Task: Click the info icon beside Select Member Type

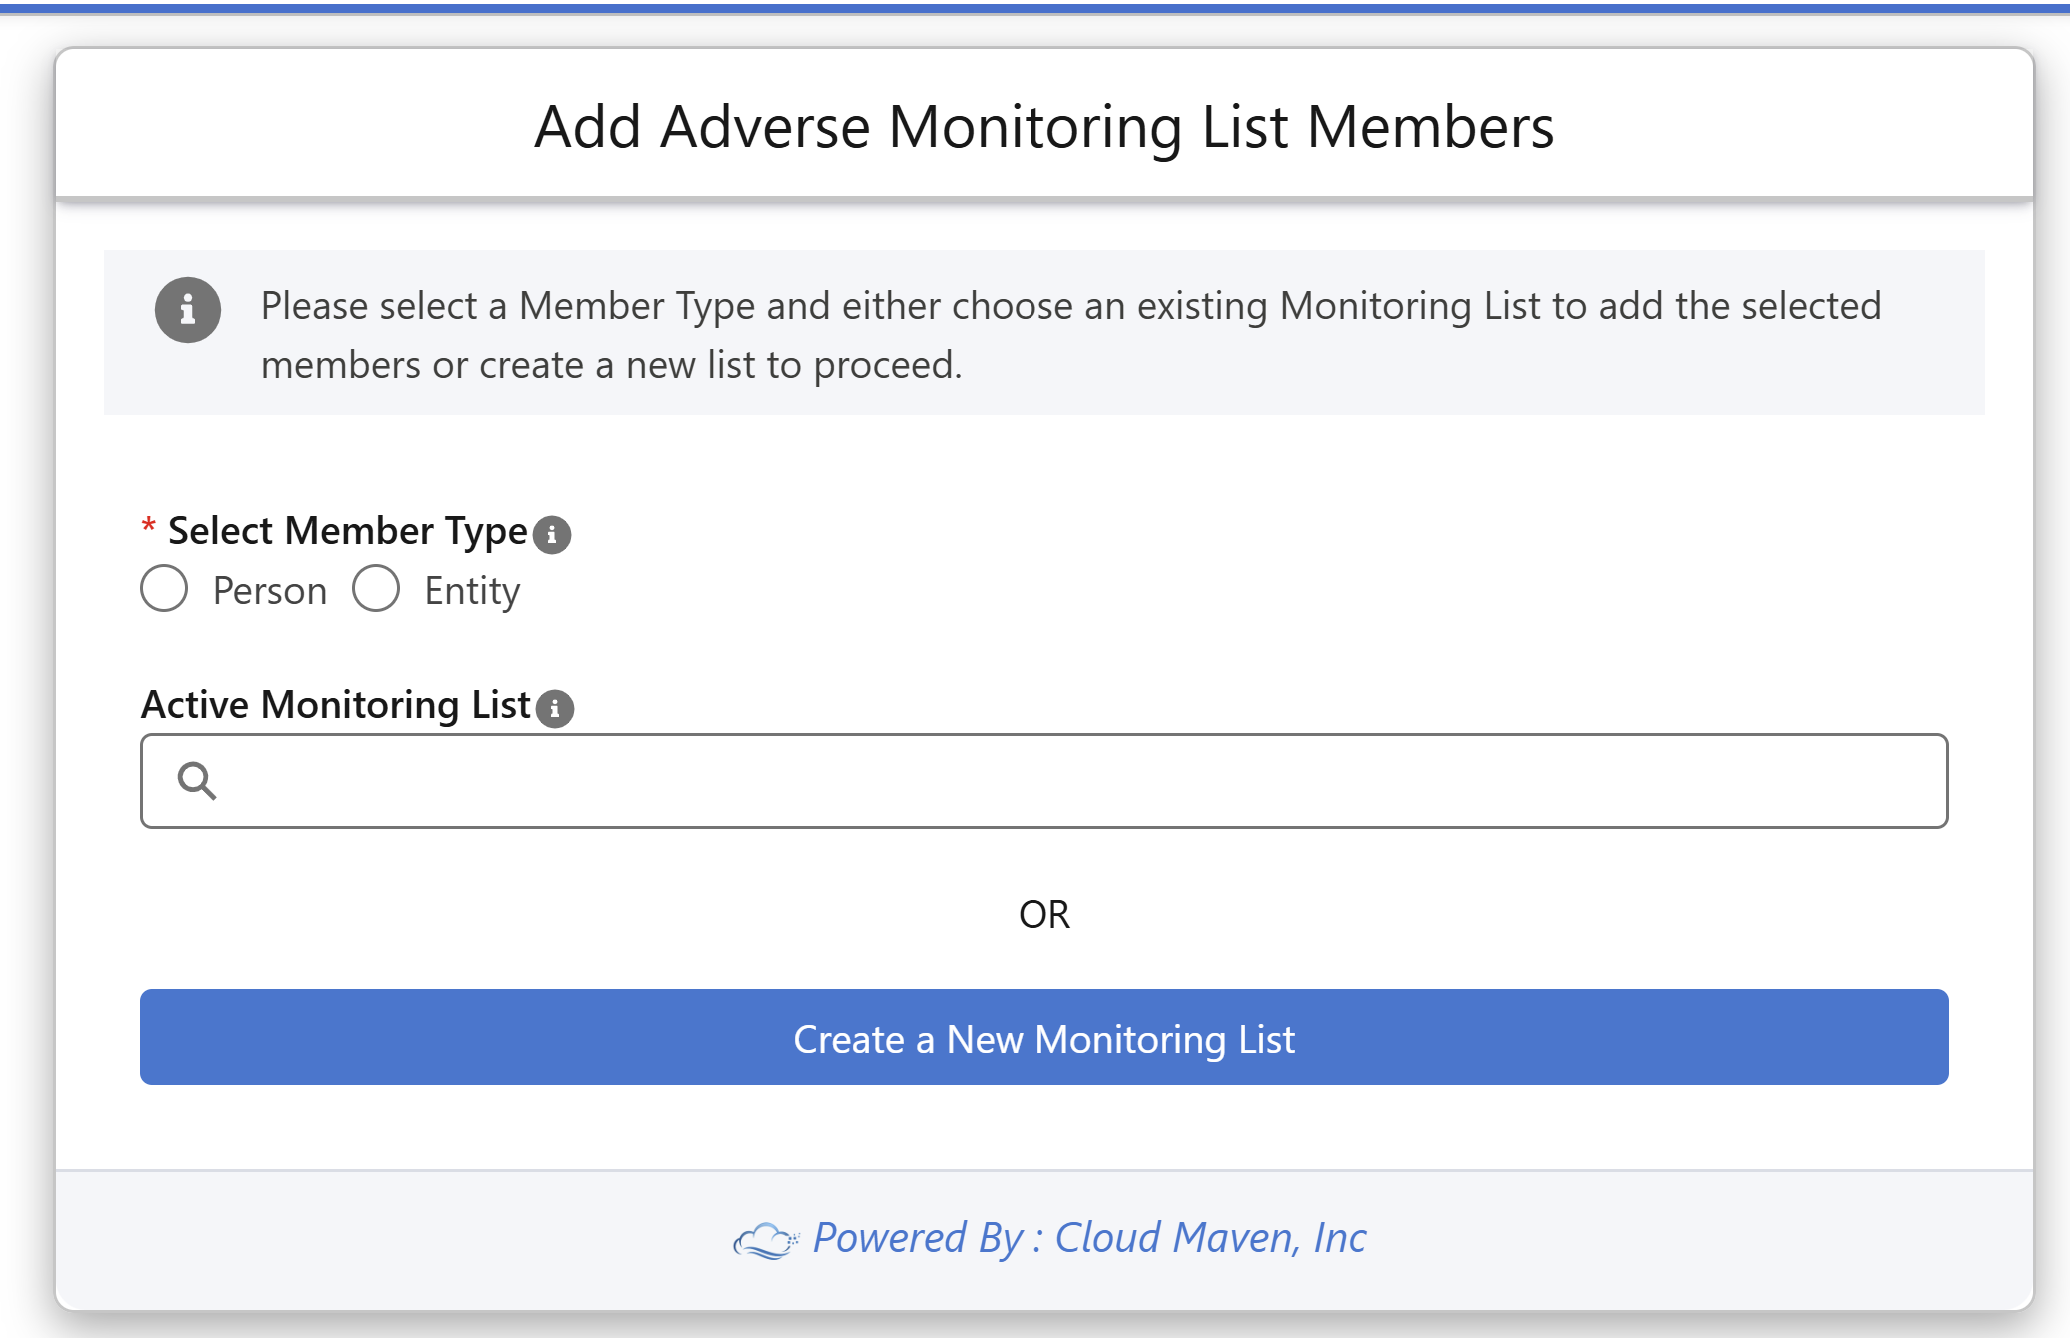Action: [x=552, y=535]
